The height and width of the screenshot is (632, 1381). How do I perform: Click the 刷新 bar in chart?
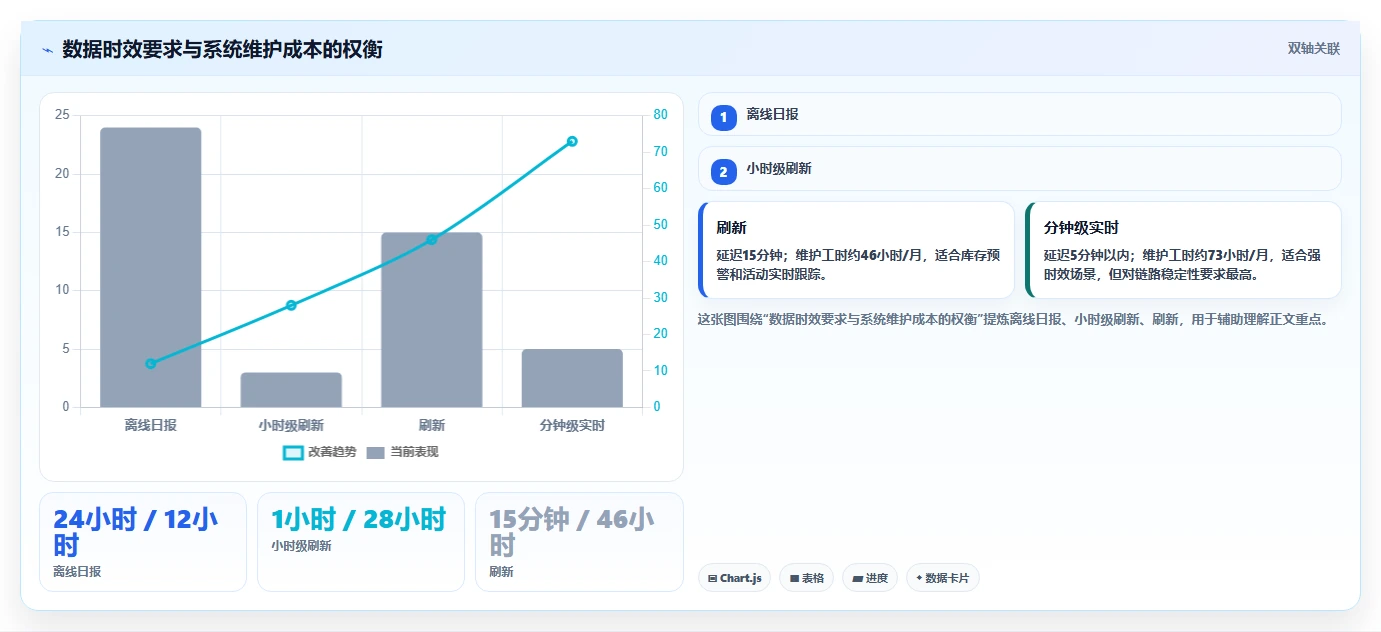coord(432,320)
